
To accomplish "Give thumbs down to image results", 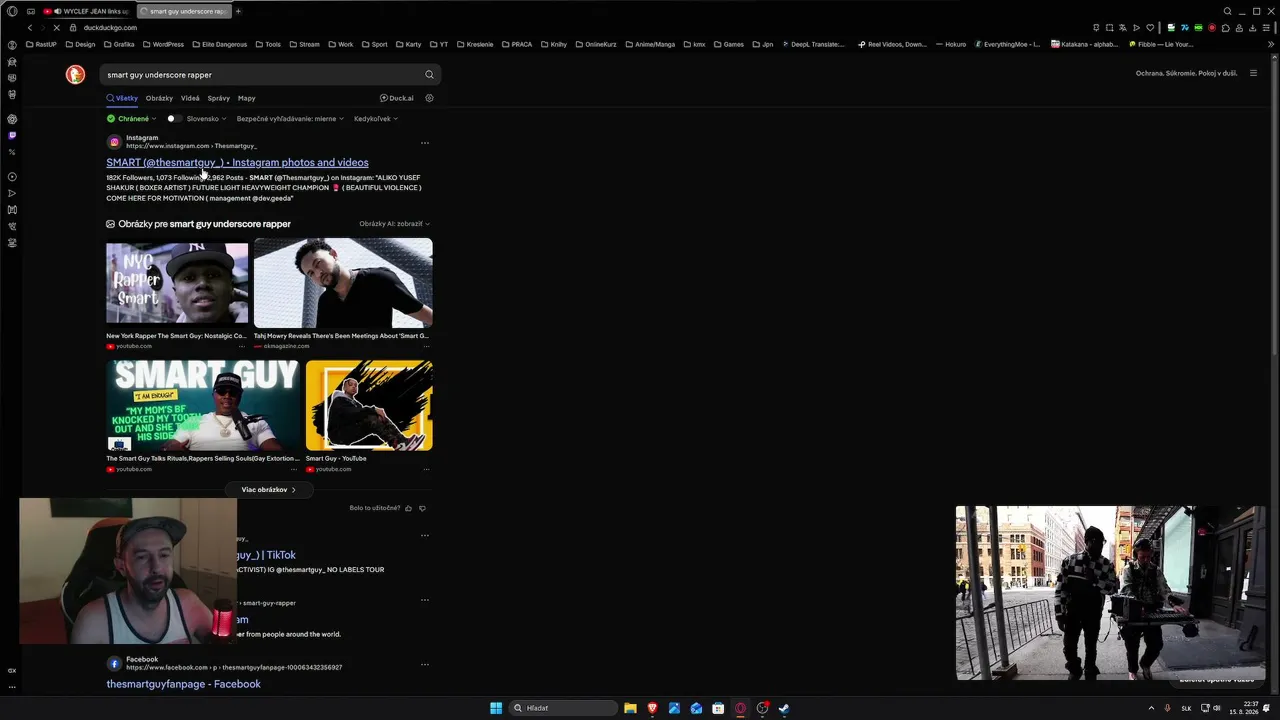I will (x=422, y=508).
